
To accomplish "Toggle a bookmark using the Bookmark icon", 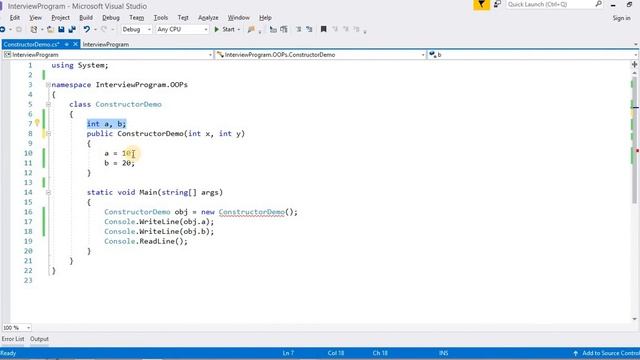I will pyautogui.click(x=324, y=29).
